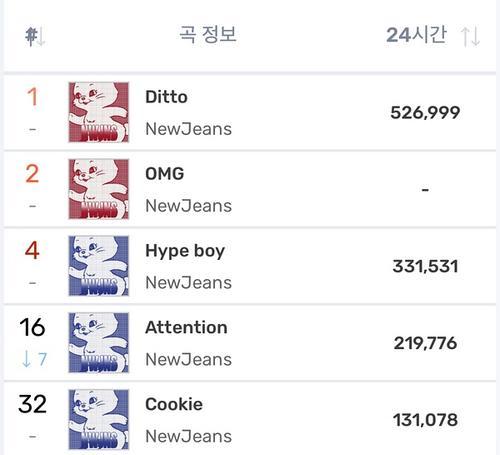Screen dimensions: 500x455
Task: Click the 곡 정보 column header
Action: 208,34
